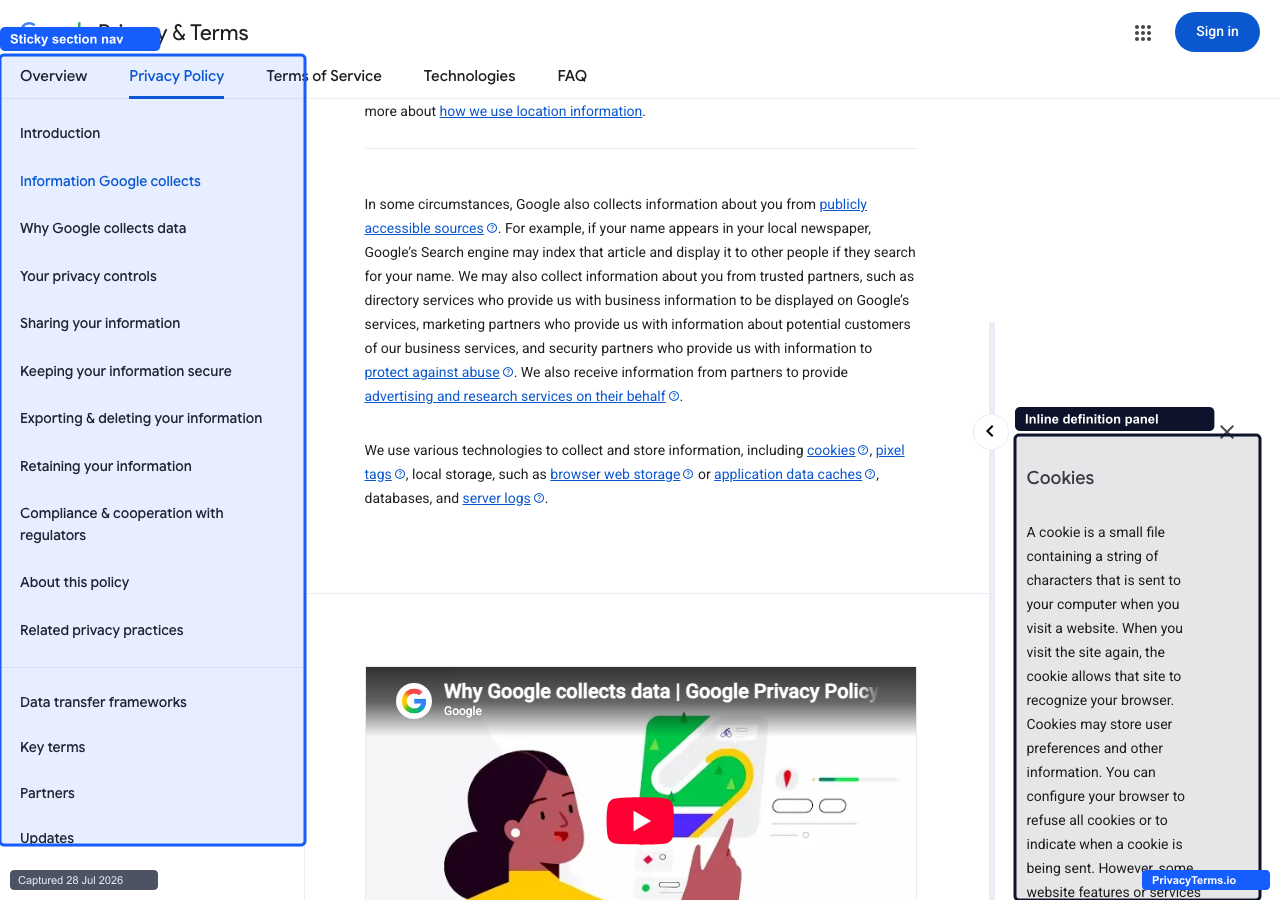The image size is (1280, 900).
Task: Open the Updates sidebar link
Action: pyautogui.click(x=47, y=838)
